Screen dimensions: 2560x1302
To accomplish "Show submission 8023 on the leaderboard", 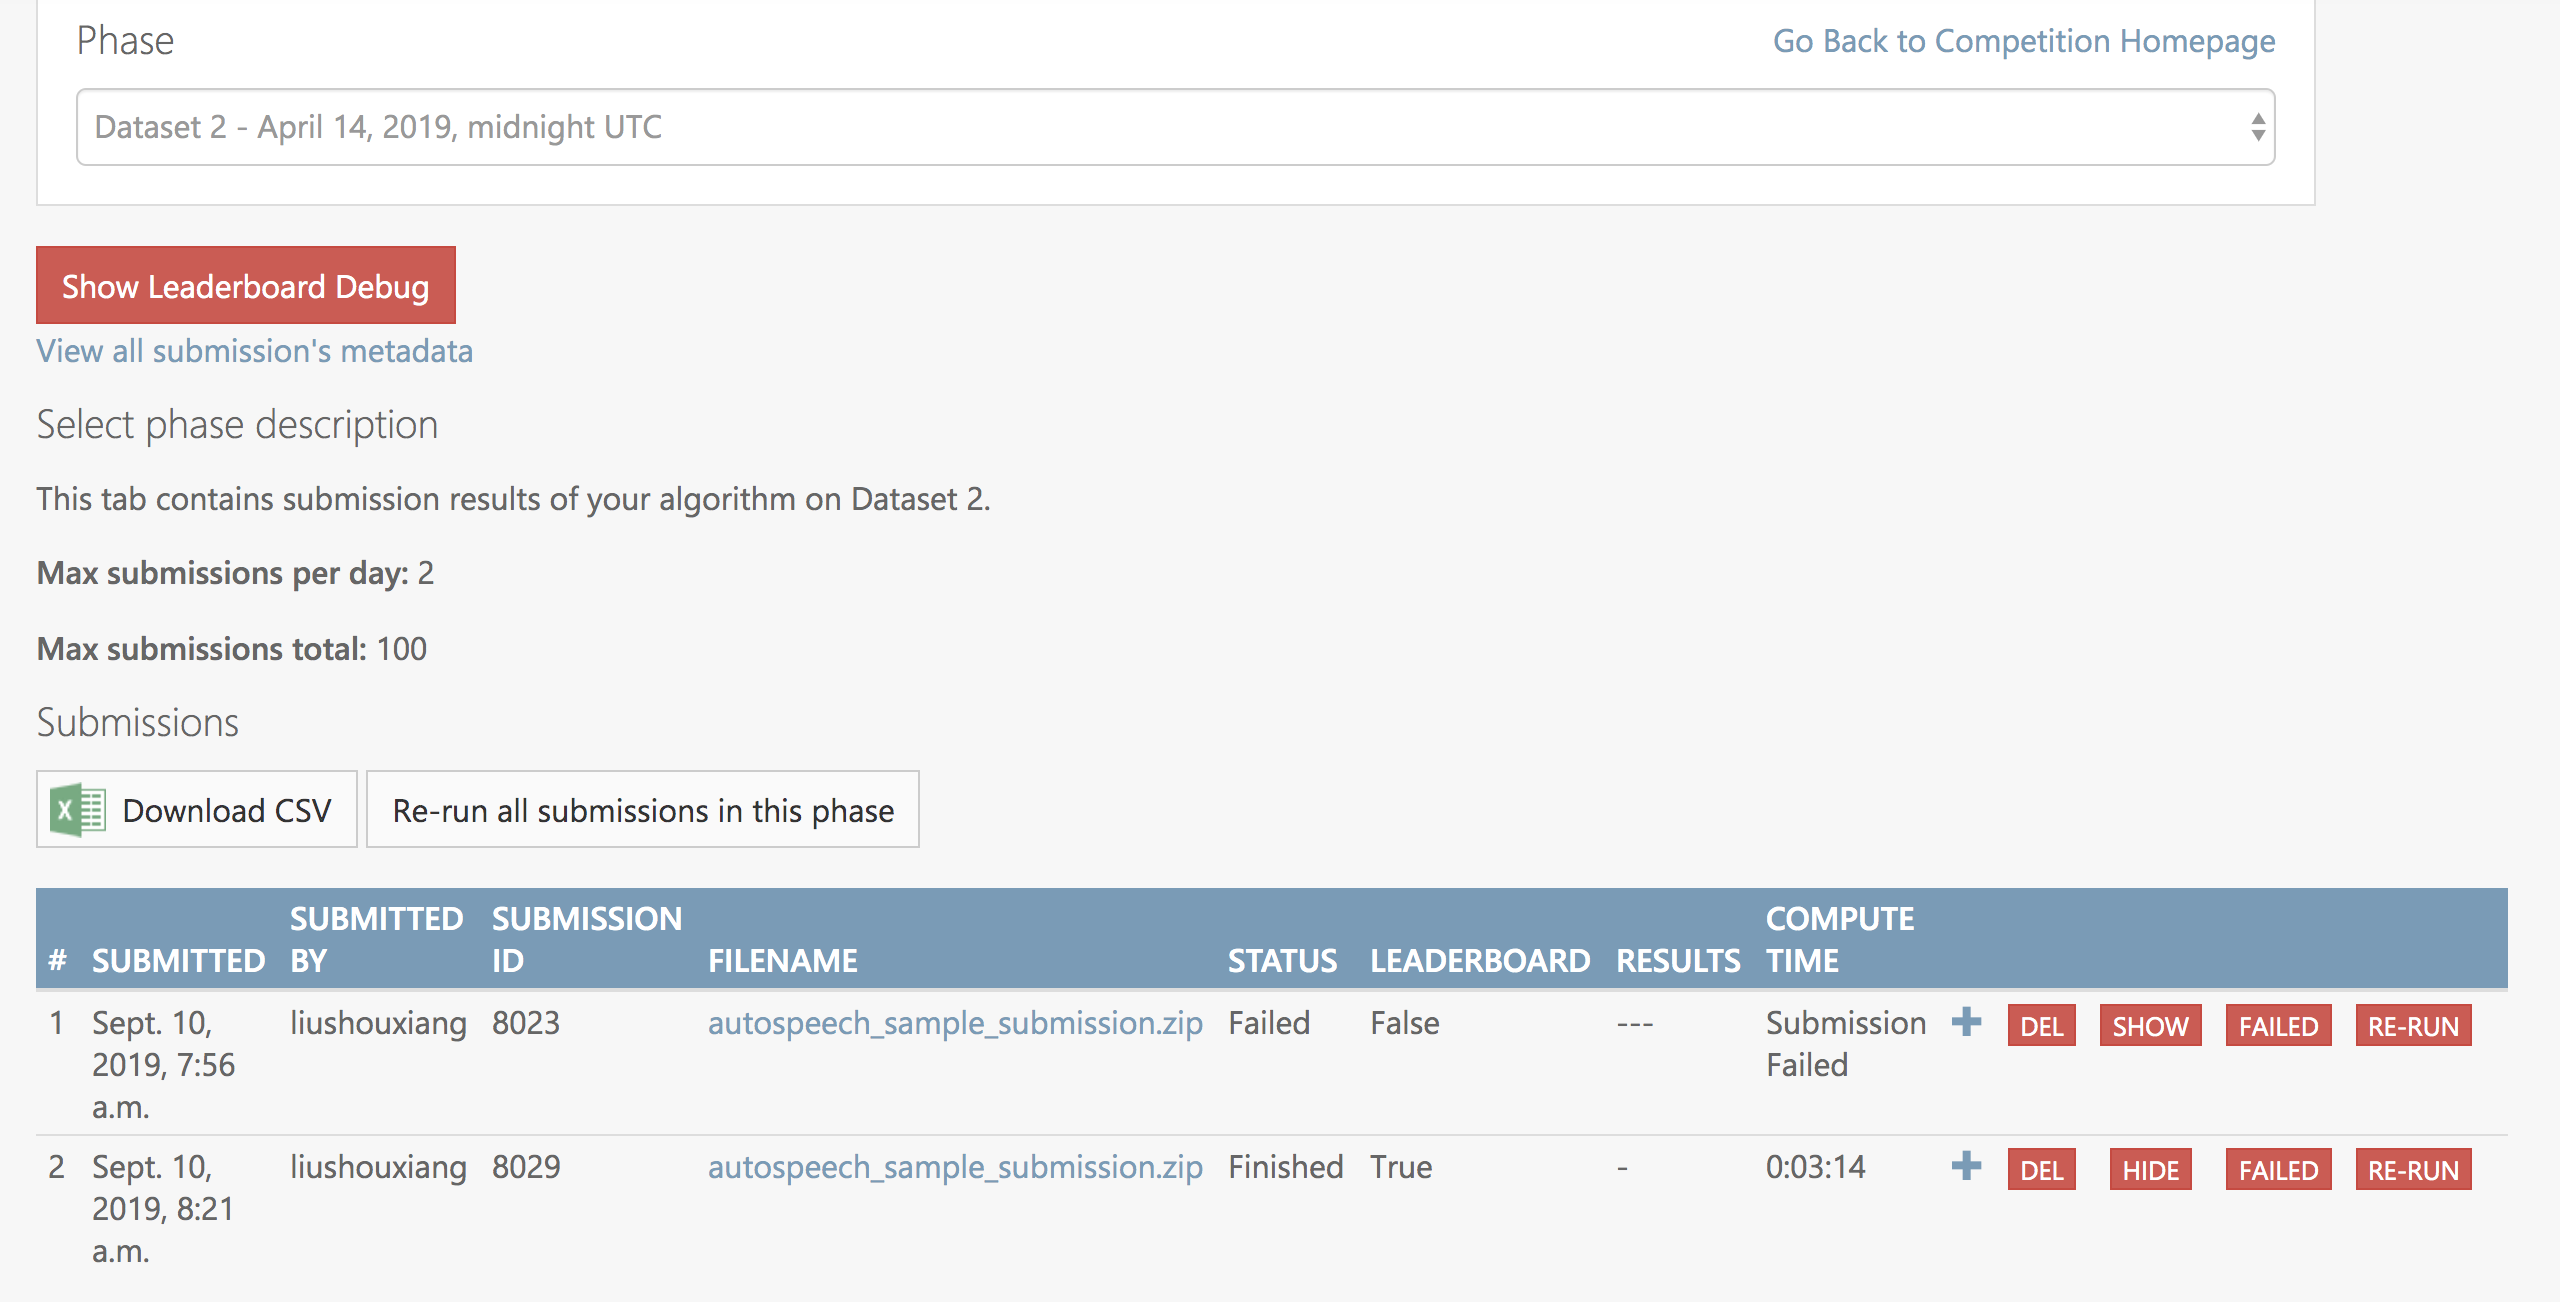I will pyautogui.click(x=2151, y=1024).
